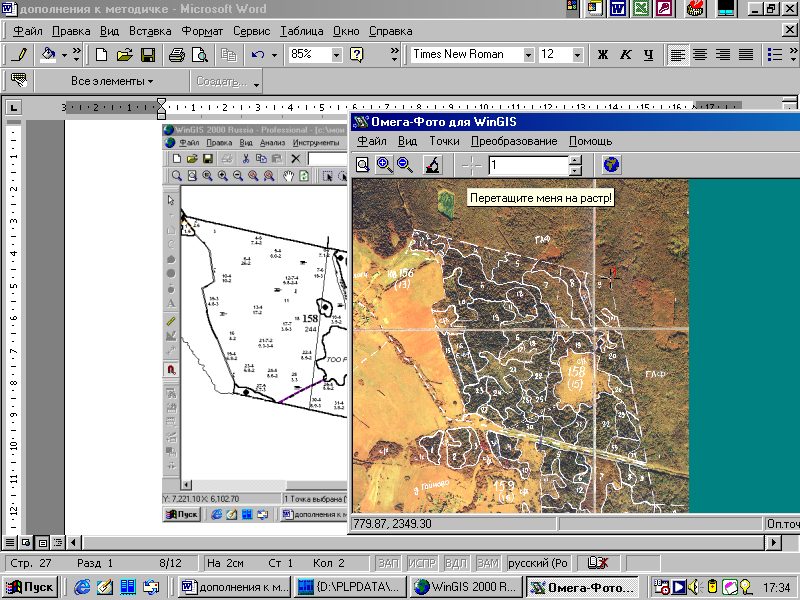Open Вставка menu in Word

tap(150, 31)
